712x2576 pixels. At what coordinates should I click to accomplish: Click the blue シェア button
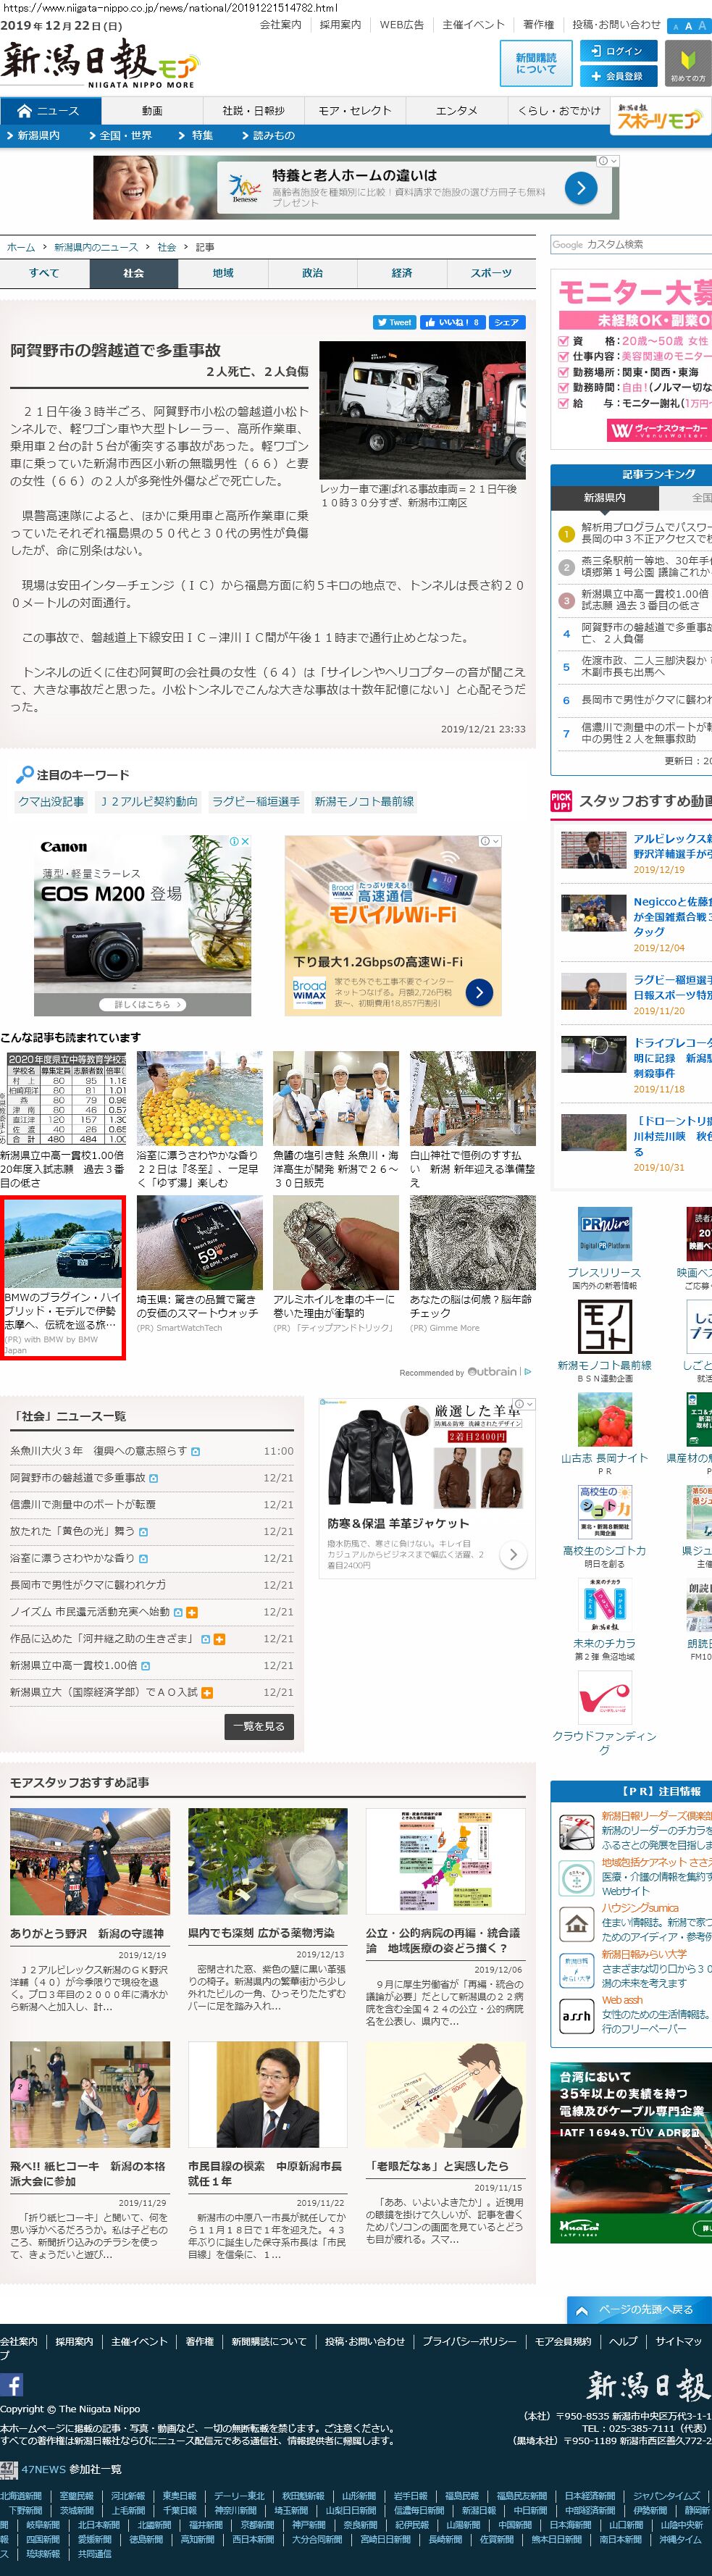[507, 322]
